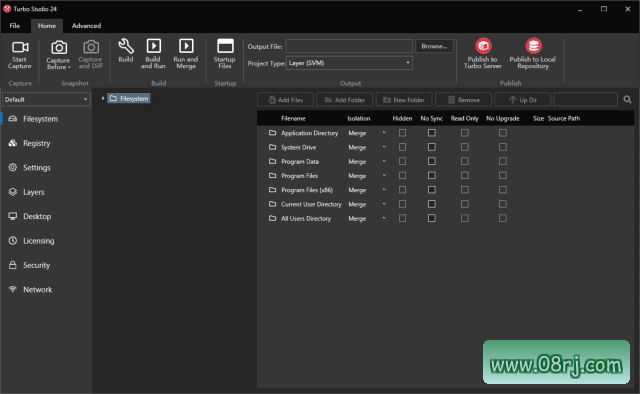The height and width of the screenshot is (394, 640).
Task: Click the Remove button
Action: pyautogui.click(x=463, y=100)
